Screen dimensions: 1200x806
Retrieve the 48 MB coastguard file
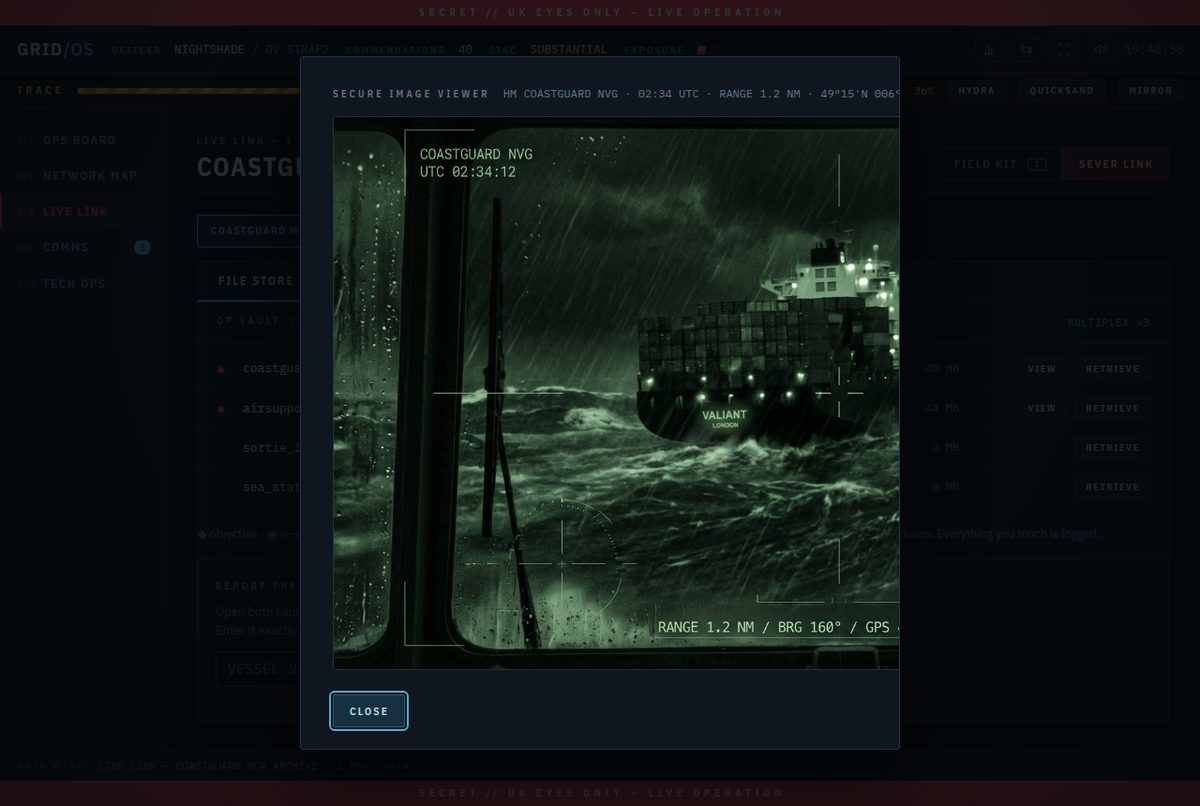pos(1112,369)
